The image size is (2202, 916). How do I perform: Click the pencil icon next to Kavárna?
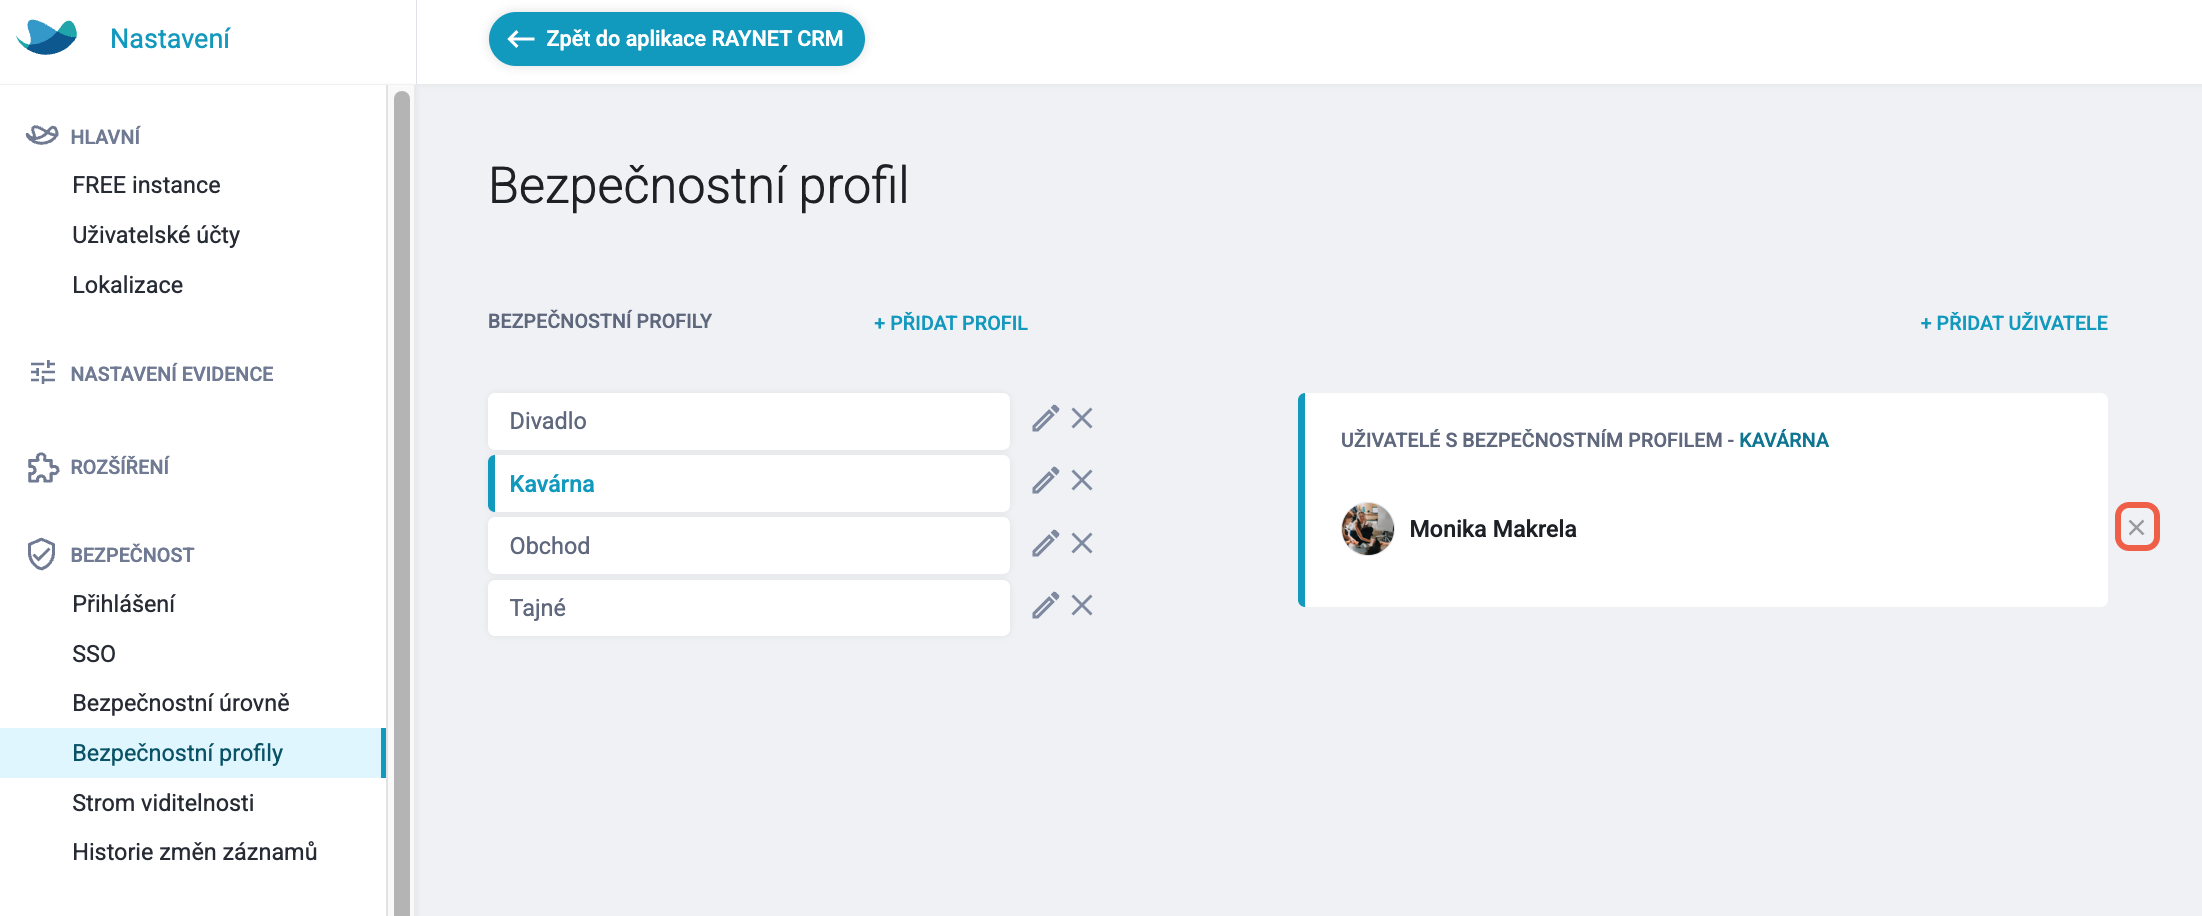tap(1045, 481)
